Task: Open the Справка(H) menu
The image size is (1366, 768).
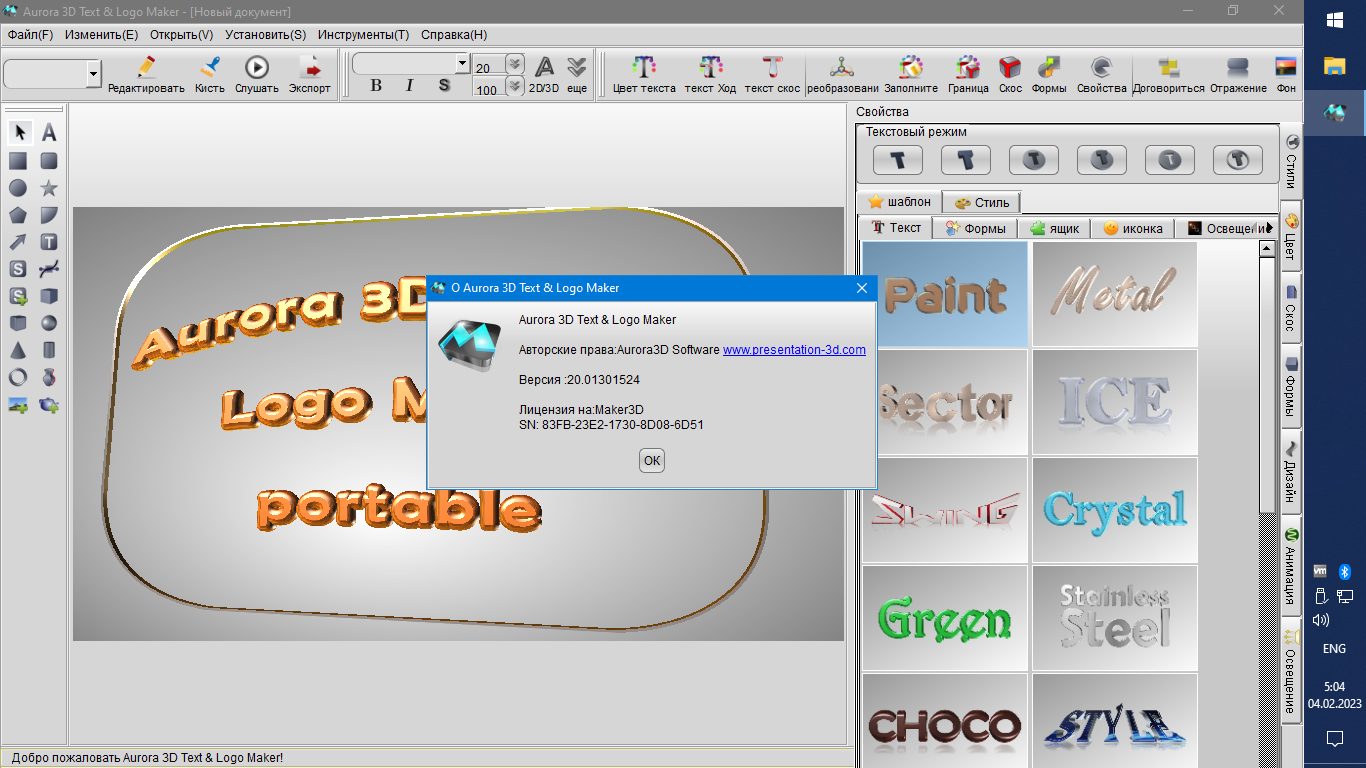Action: pyautogui.click(x=454, y=34)
